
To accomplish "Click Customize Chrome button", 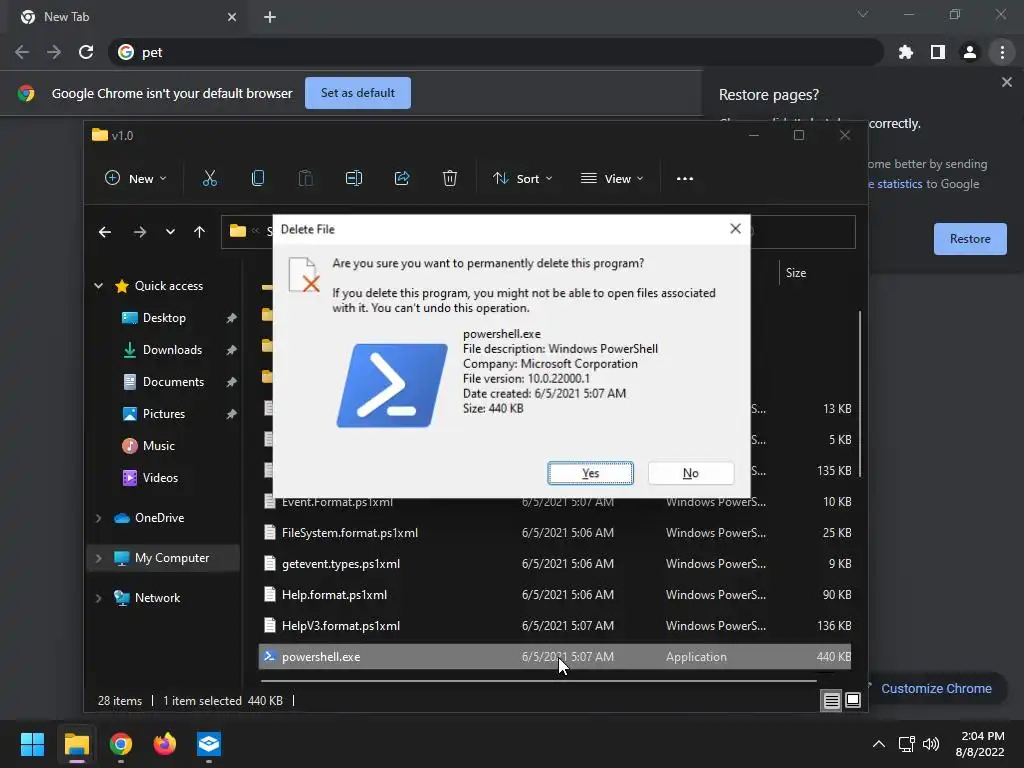I will coord(935,688).
